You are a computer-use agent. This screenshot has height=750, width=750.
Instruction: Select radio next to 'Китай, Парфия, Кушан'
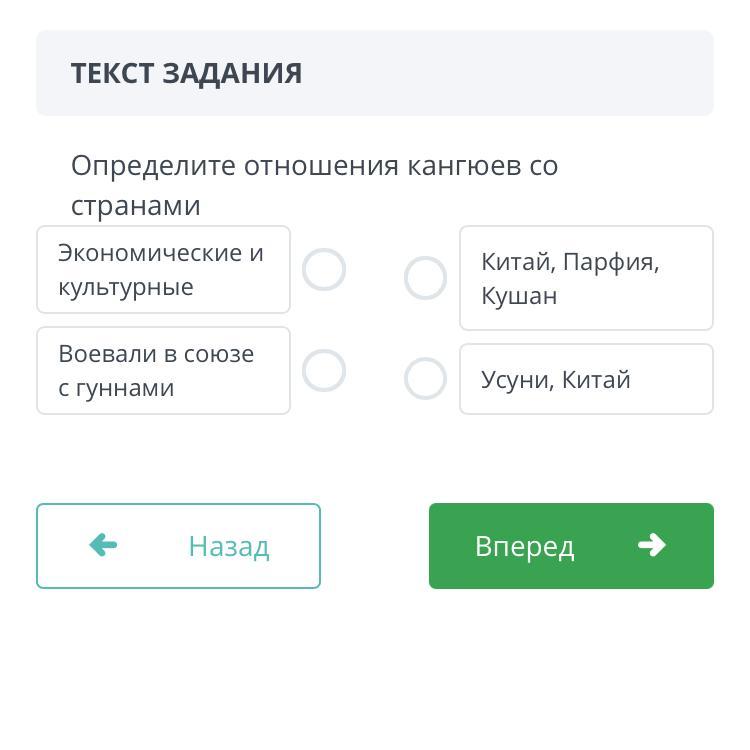pyautogui.click(x=425, y=278)
